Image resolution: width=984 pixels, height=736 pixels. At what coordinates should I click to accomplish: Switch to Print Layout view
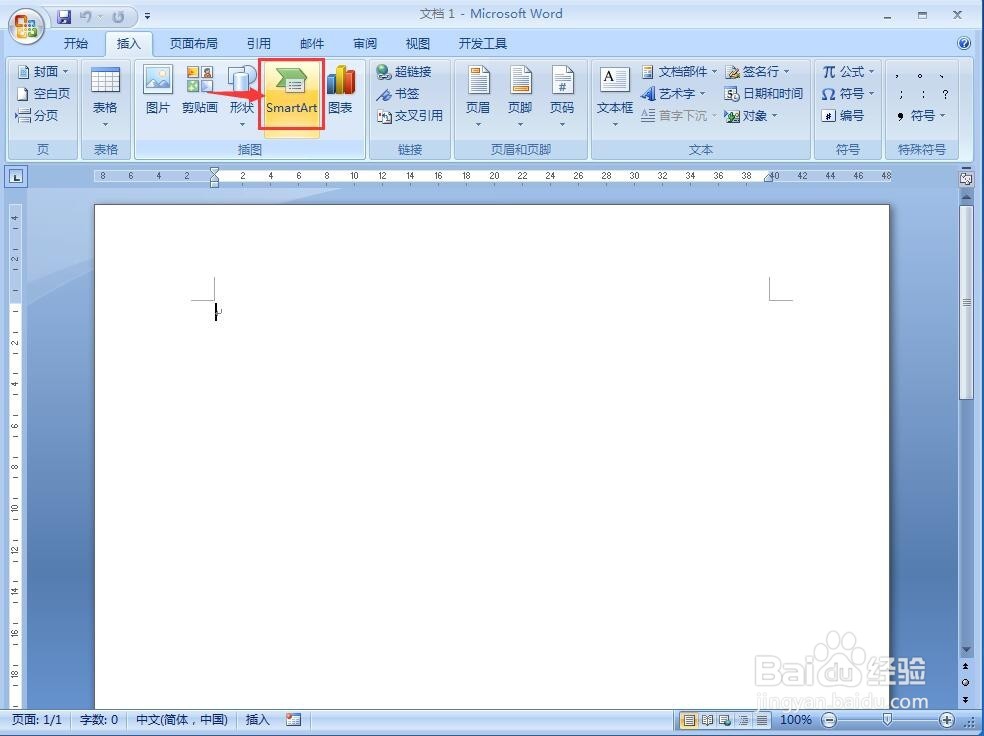point(688,720)
